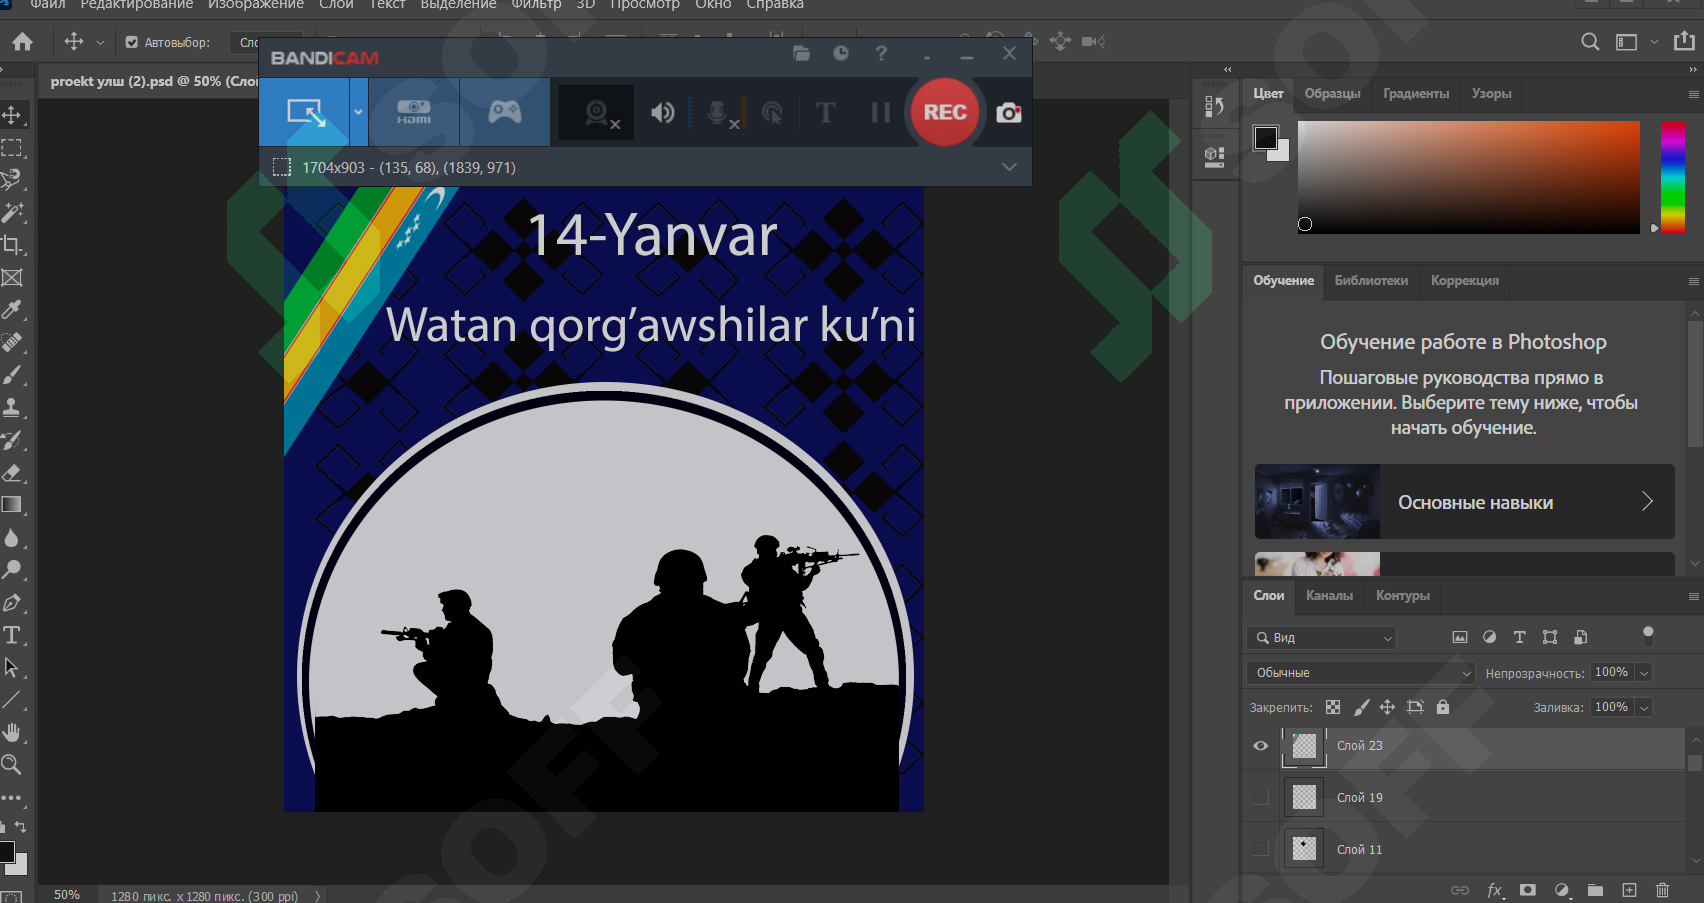Click the share icon at top right
This screenshot has height=903, width=1704.
[1685, 42]
